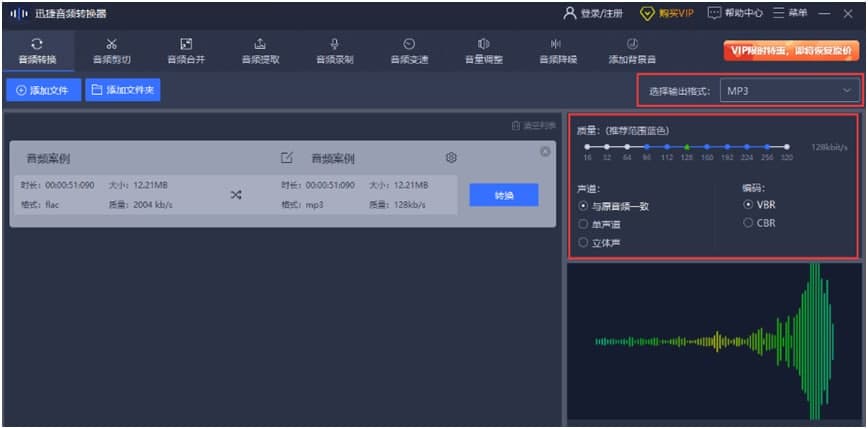The width and height of the screenshot is (868, 429).
Task: Click the 登录/注册 login button
Action: (593, 13)
